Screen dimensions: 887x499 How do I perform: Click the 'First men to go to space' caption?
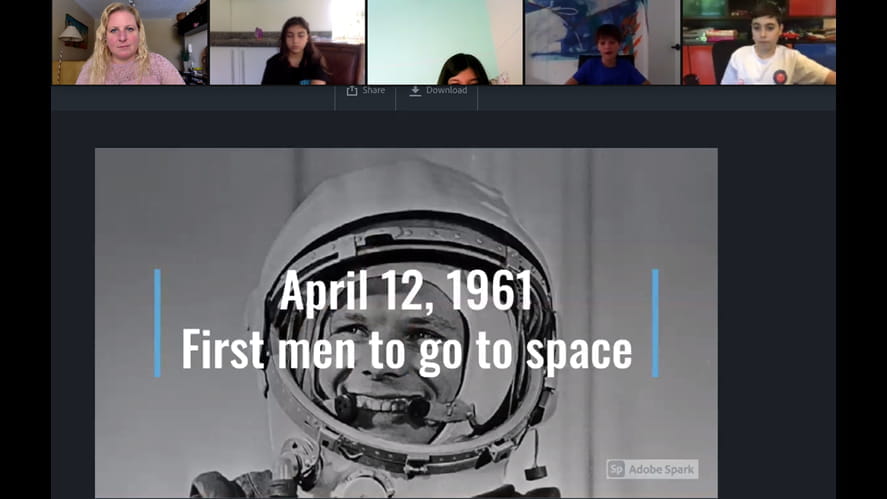[x=406, y=350]
